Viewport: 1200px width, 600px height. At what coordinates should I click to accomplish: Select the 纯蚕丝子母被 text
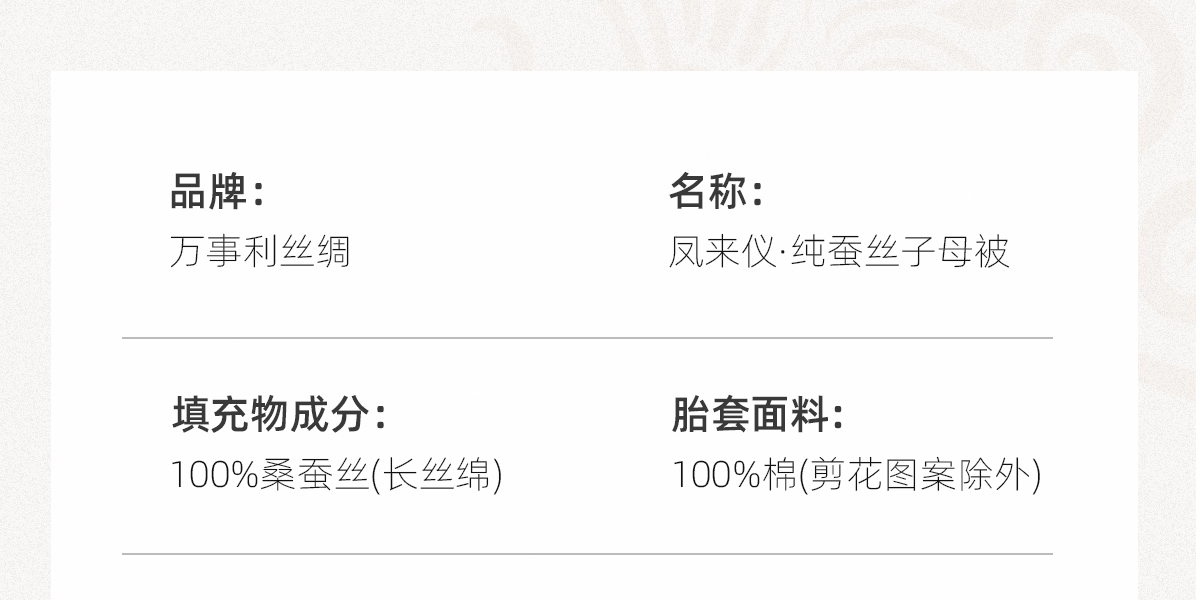click(x=900, y=251)
